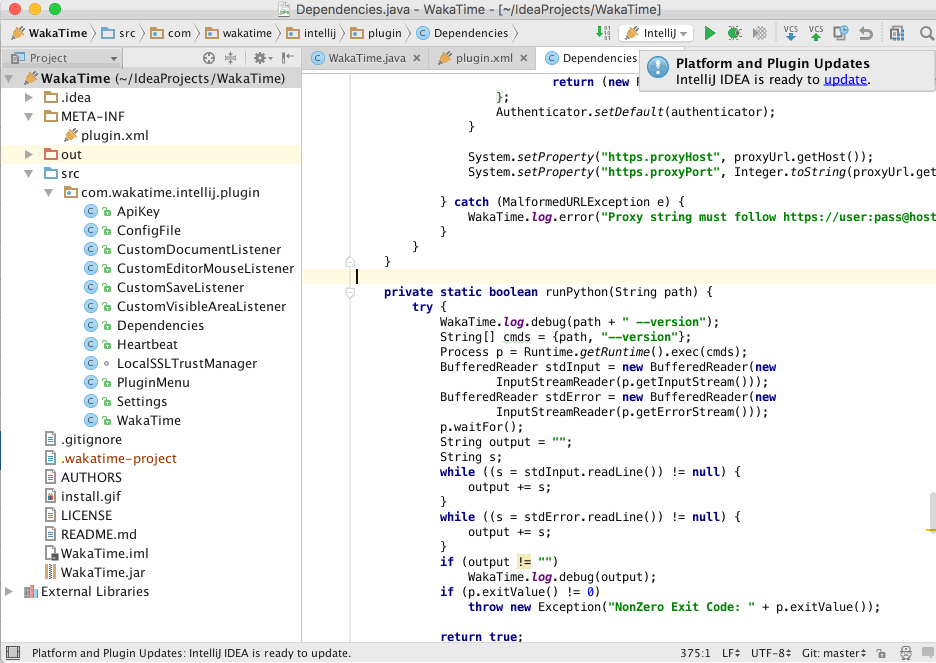Collapse the META-INF folder

[x=29, y=116]
